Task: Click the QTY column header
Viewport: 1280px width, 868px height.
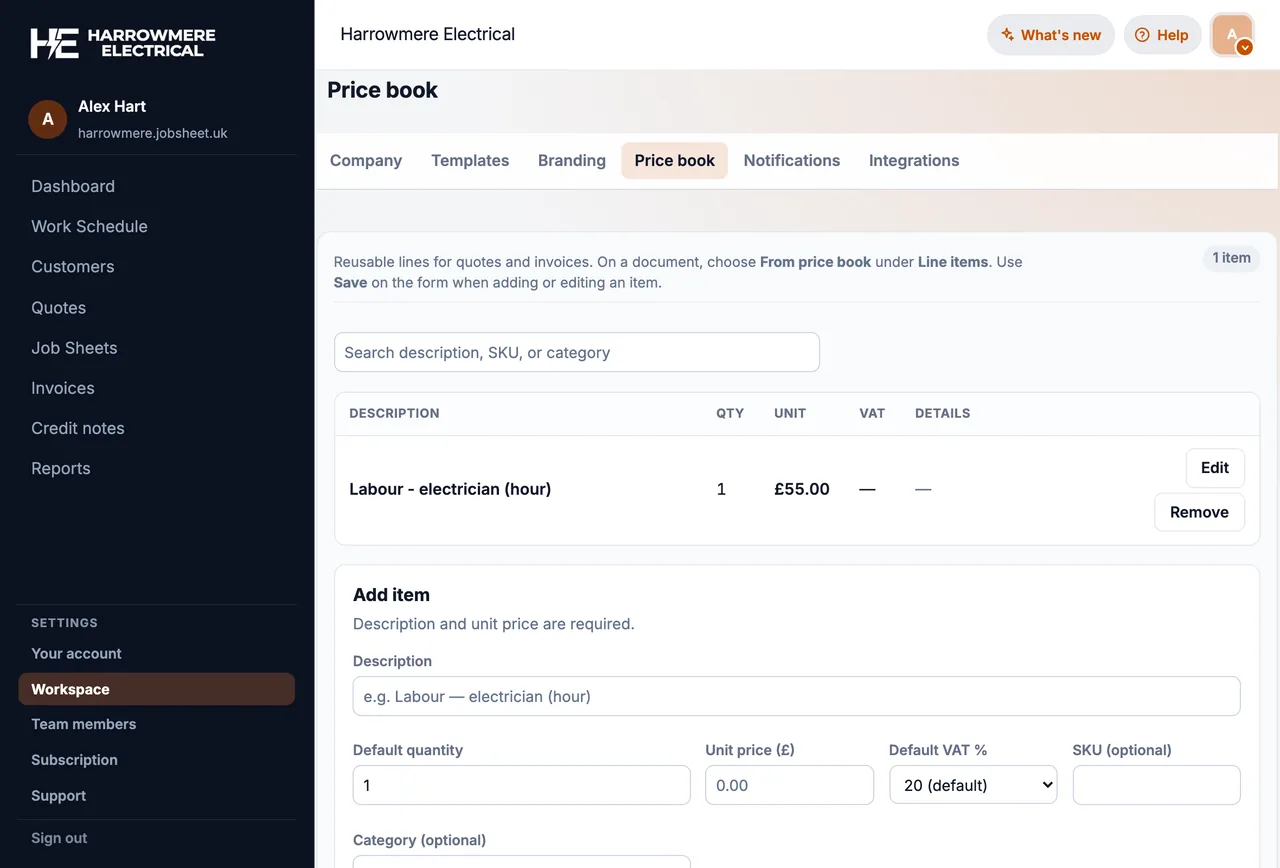Action: tap(730, 413)
